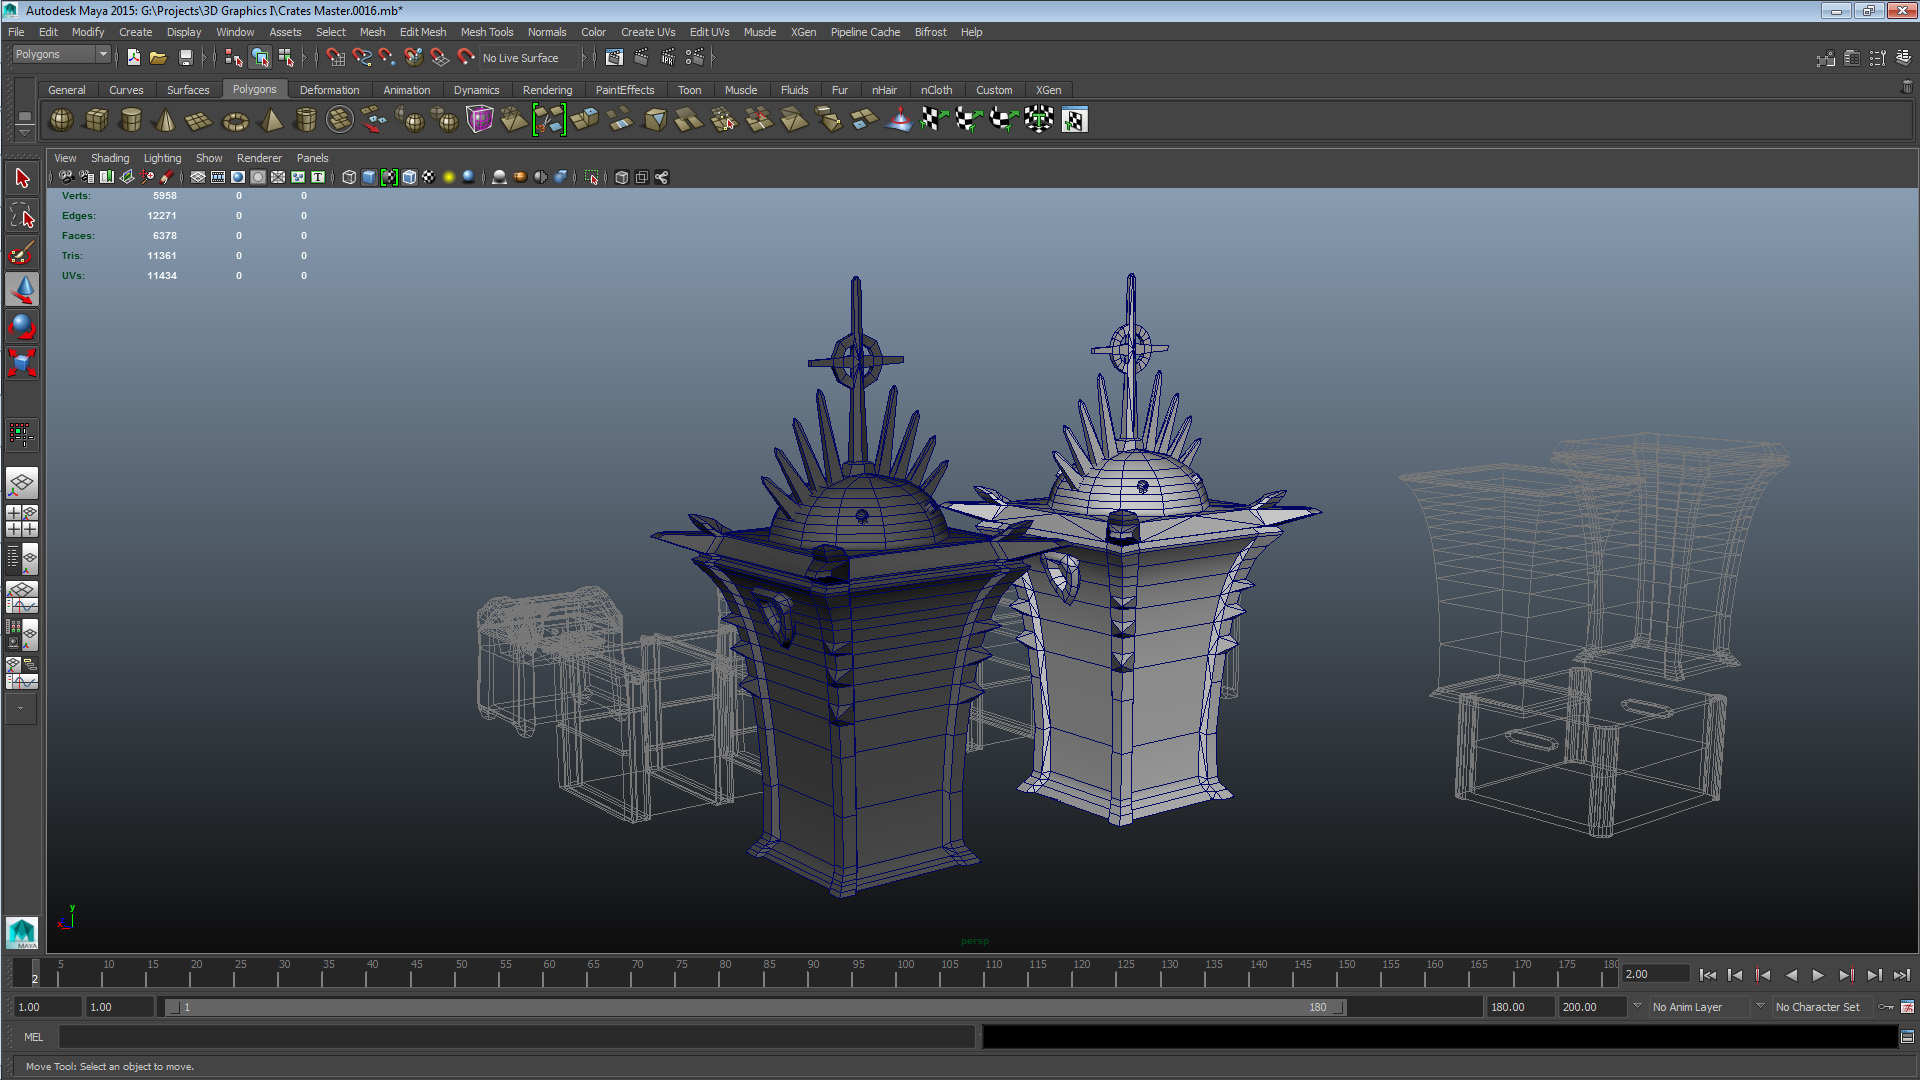Image resolution: width=1920 pixels, height=1080 pixels.
Task: Save the scene with the floppy disk icon
Action: (185, 57)
